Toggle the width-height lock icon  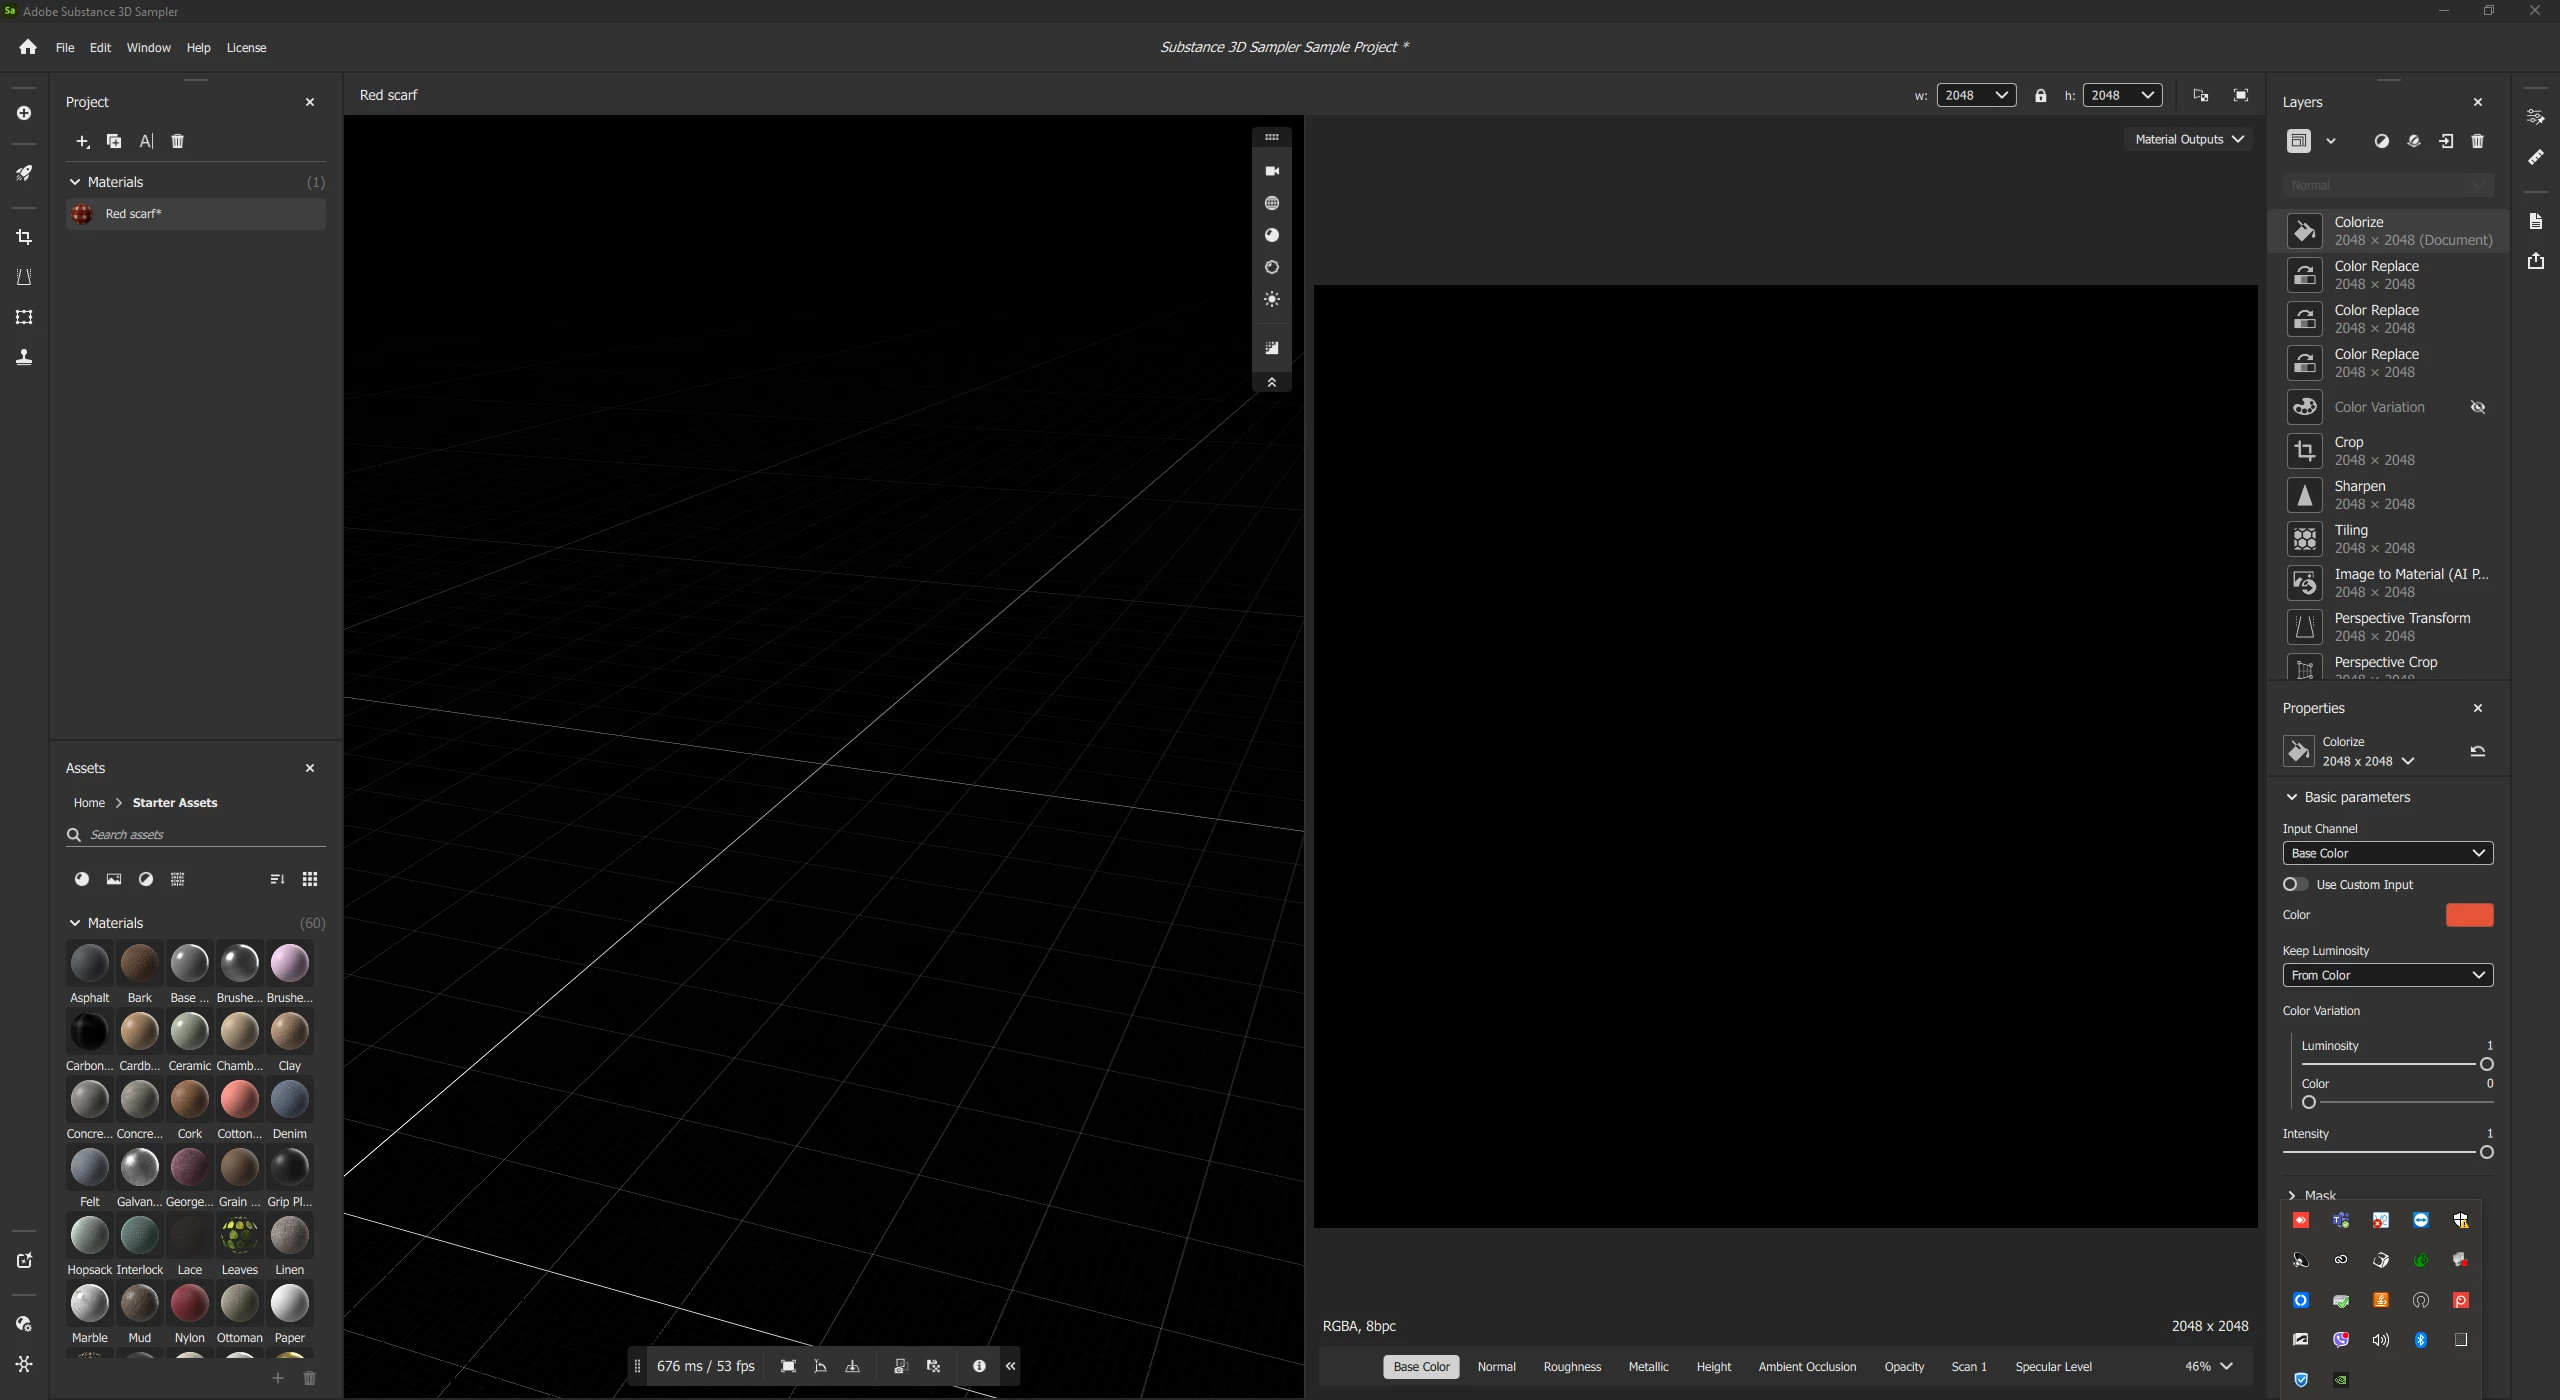(2040, 95)
